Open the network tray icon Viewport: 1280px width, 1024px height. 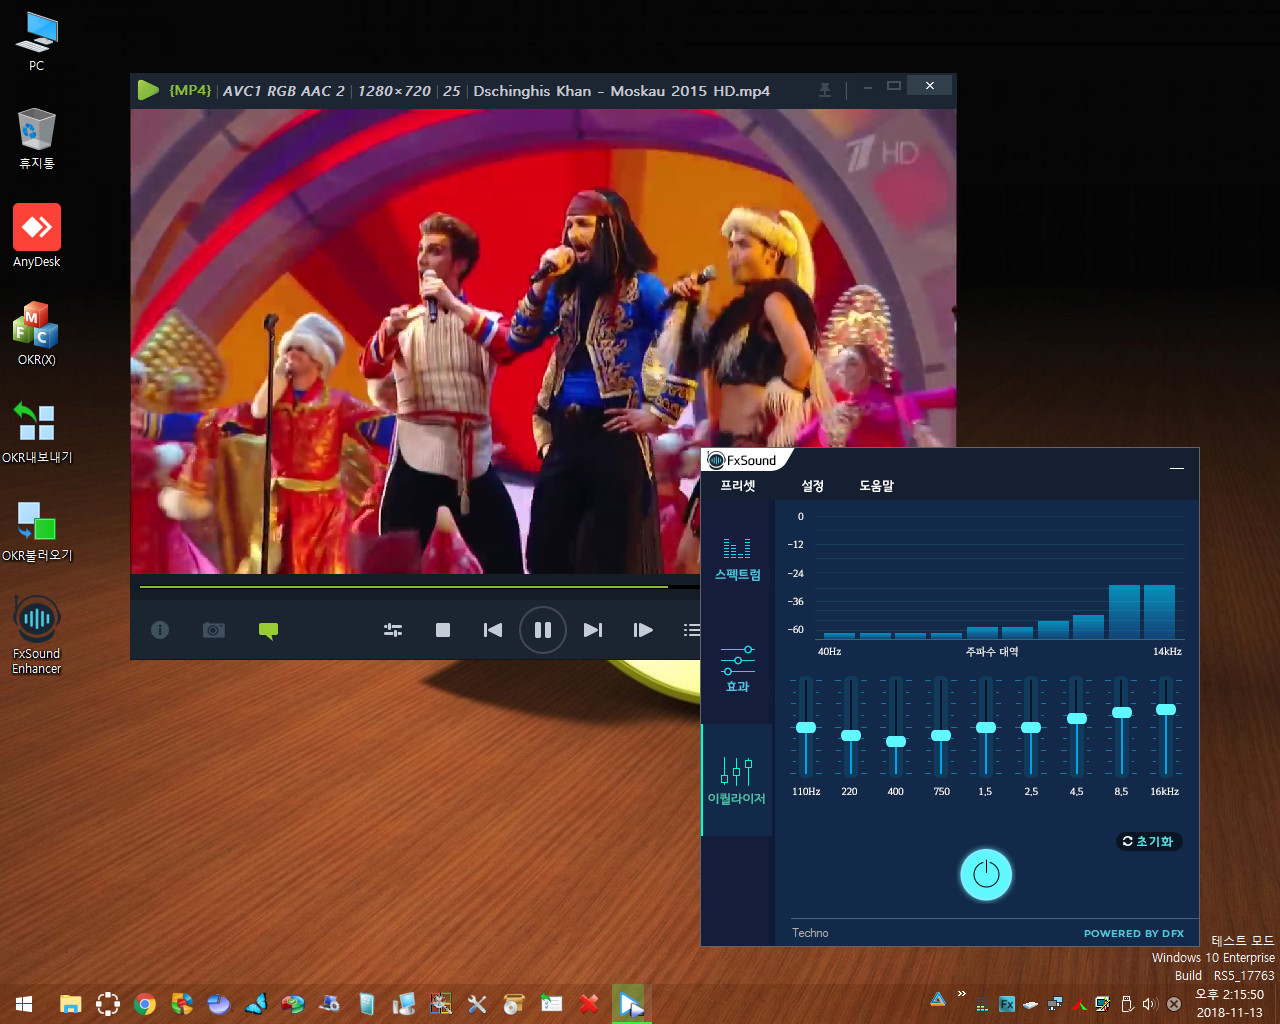(1055, 1004)
